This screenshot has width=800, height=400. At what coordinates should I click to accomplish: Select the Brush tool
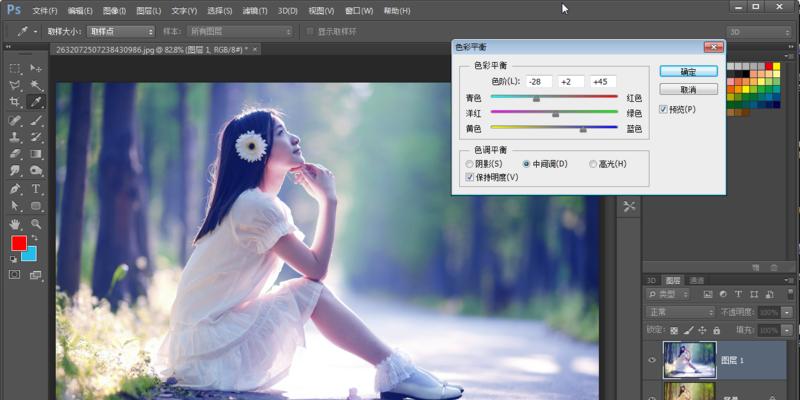click(x=36, y=120)
